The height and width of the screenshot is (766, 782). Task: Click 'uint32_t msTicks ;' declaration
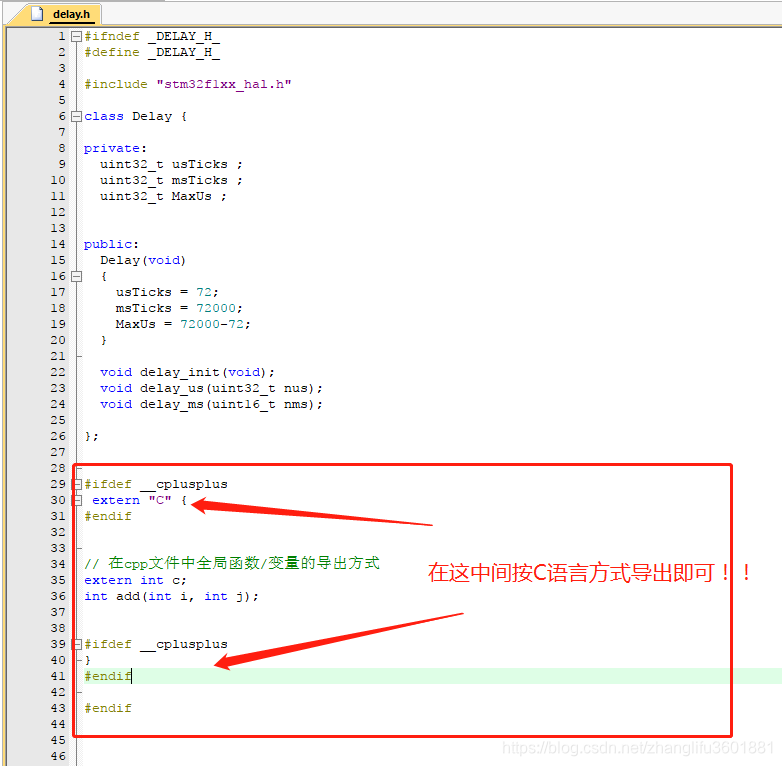171,181
